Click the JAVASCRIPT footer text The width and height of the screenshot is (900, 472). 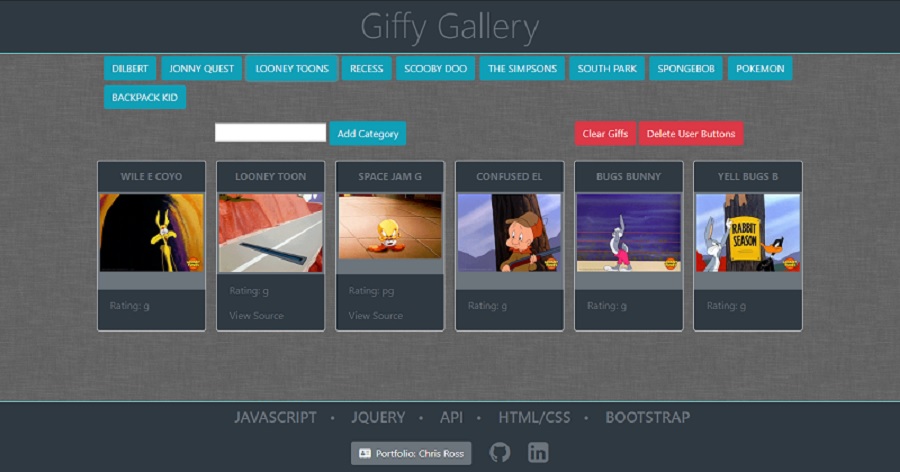[275, 417]
